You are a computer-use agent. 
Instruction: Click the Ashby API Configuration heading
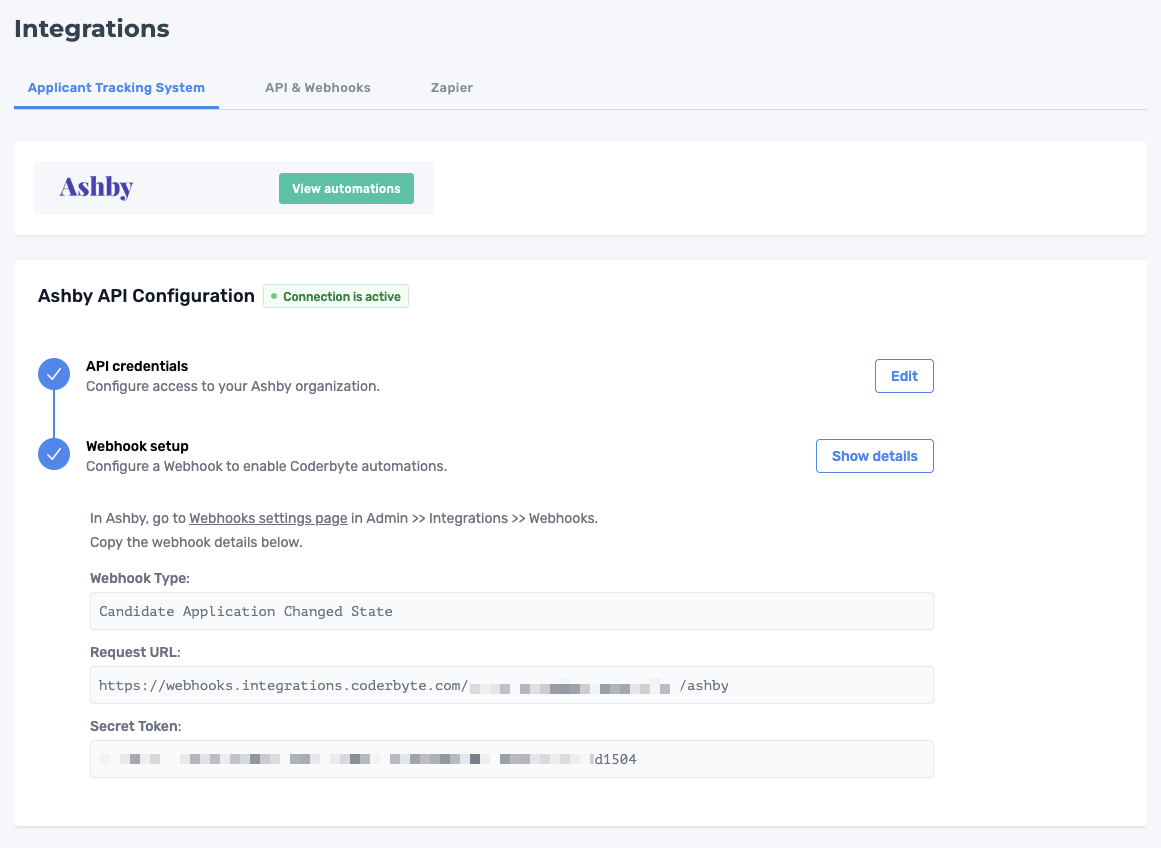tap(147, 296)
